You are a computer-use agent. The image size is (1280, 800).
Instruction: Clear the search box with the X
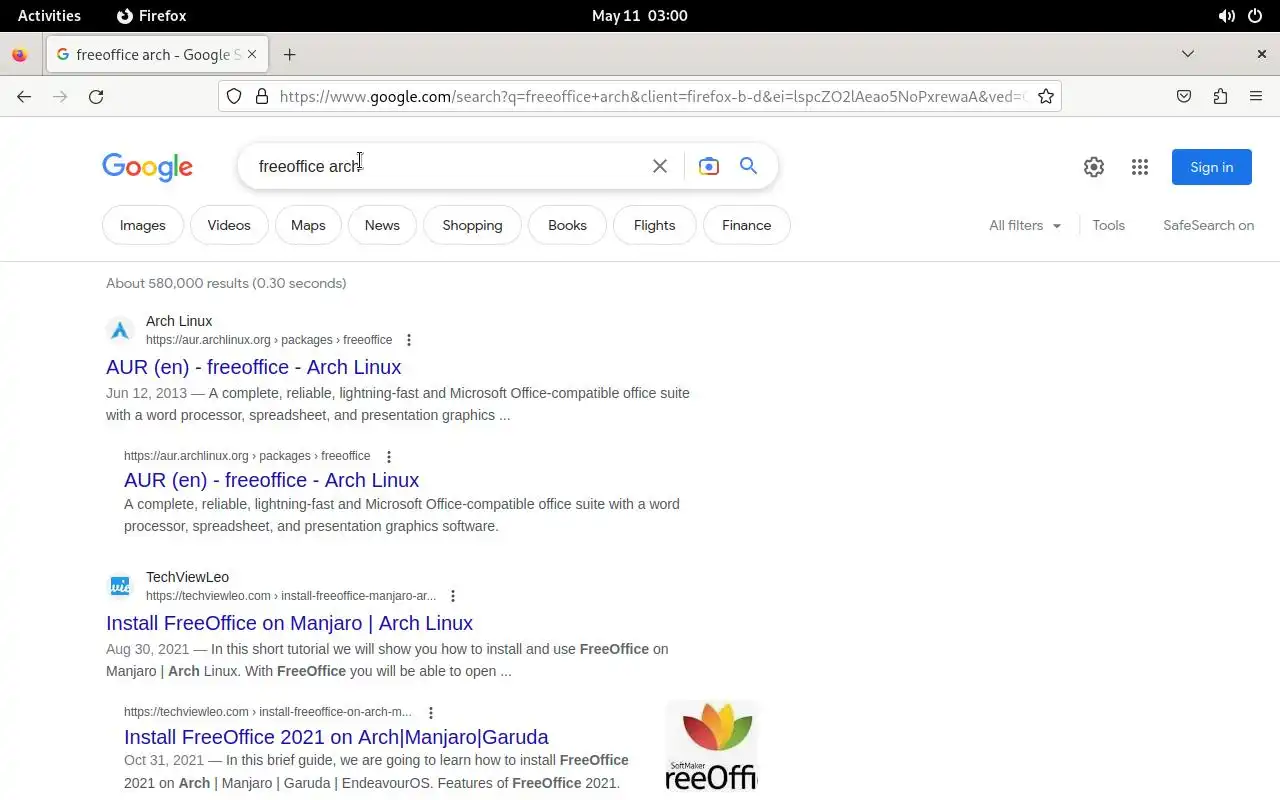tap(660, 166)
